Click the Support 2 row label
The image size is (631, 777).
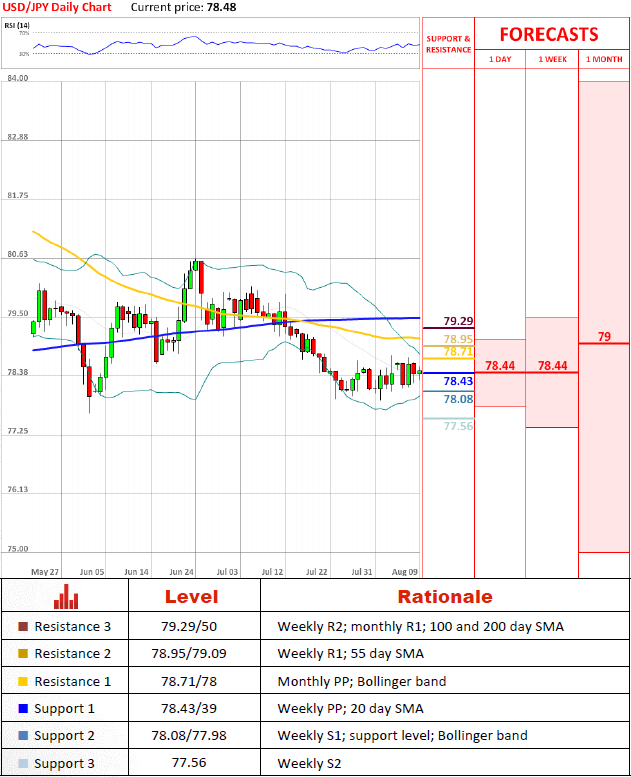(64, 736)
